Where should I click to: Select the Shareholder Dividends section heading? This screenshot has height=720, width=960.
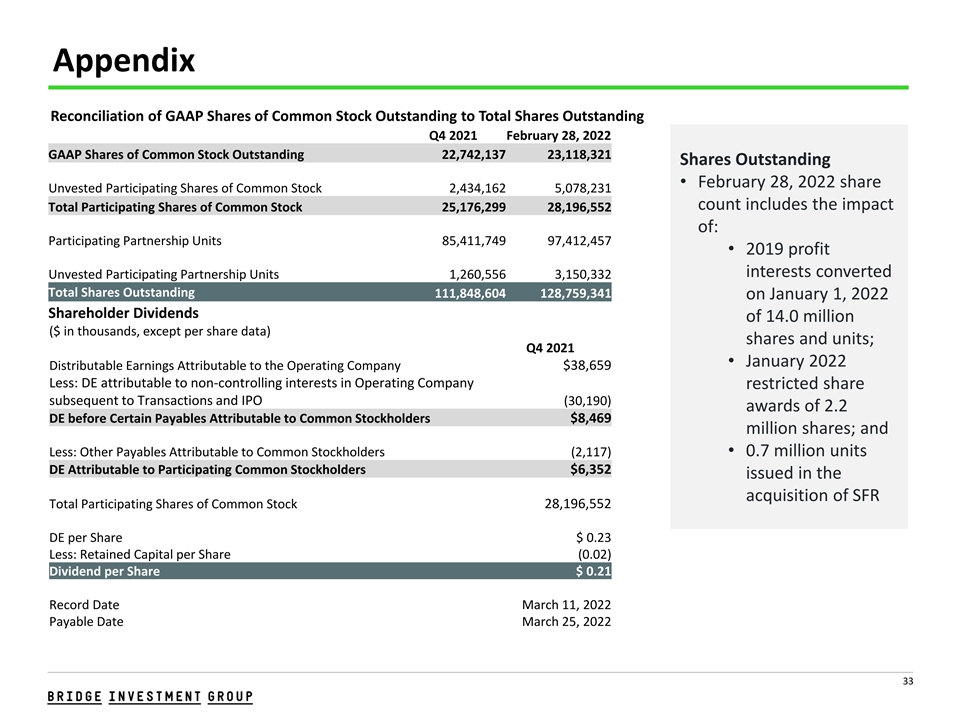124,313
